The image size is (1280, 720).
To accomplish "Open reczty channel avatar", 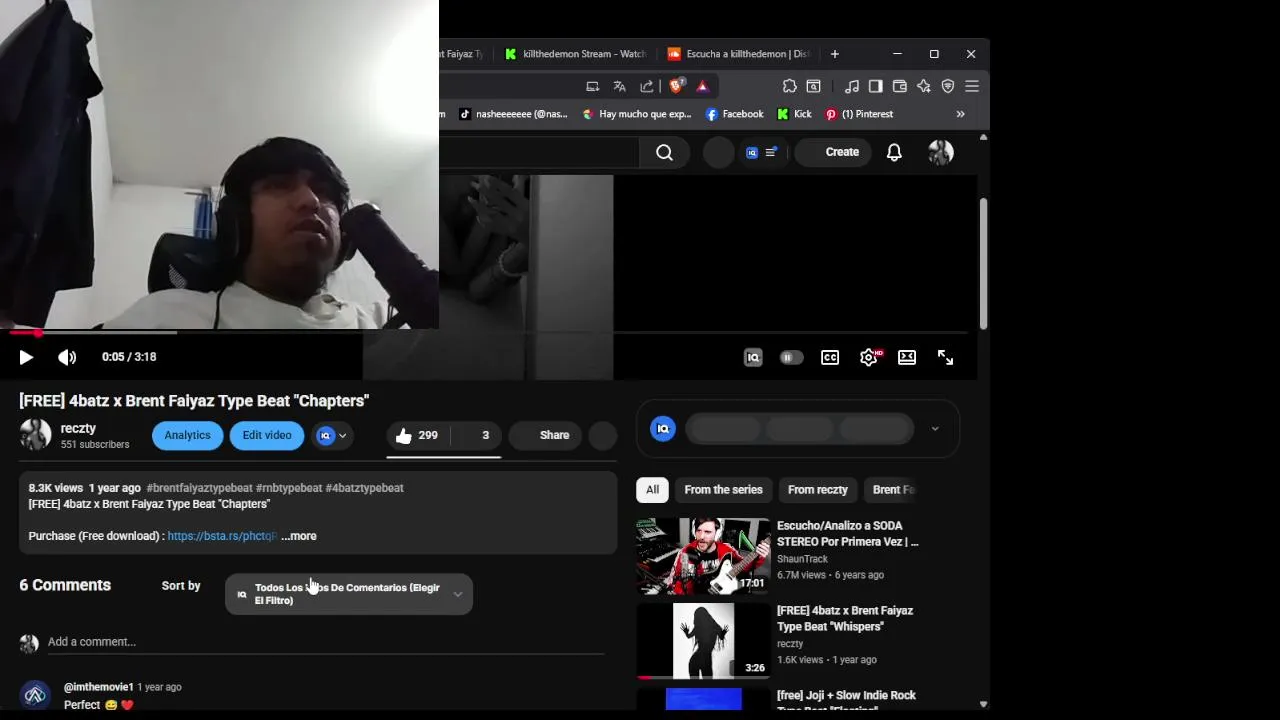I will point(35,435).
